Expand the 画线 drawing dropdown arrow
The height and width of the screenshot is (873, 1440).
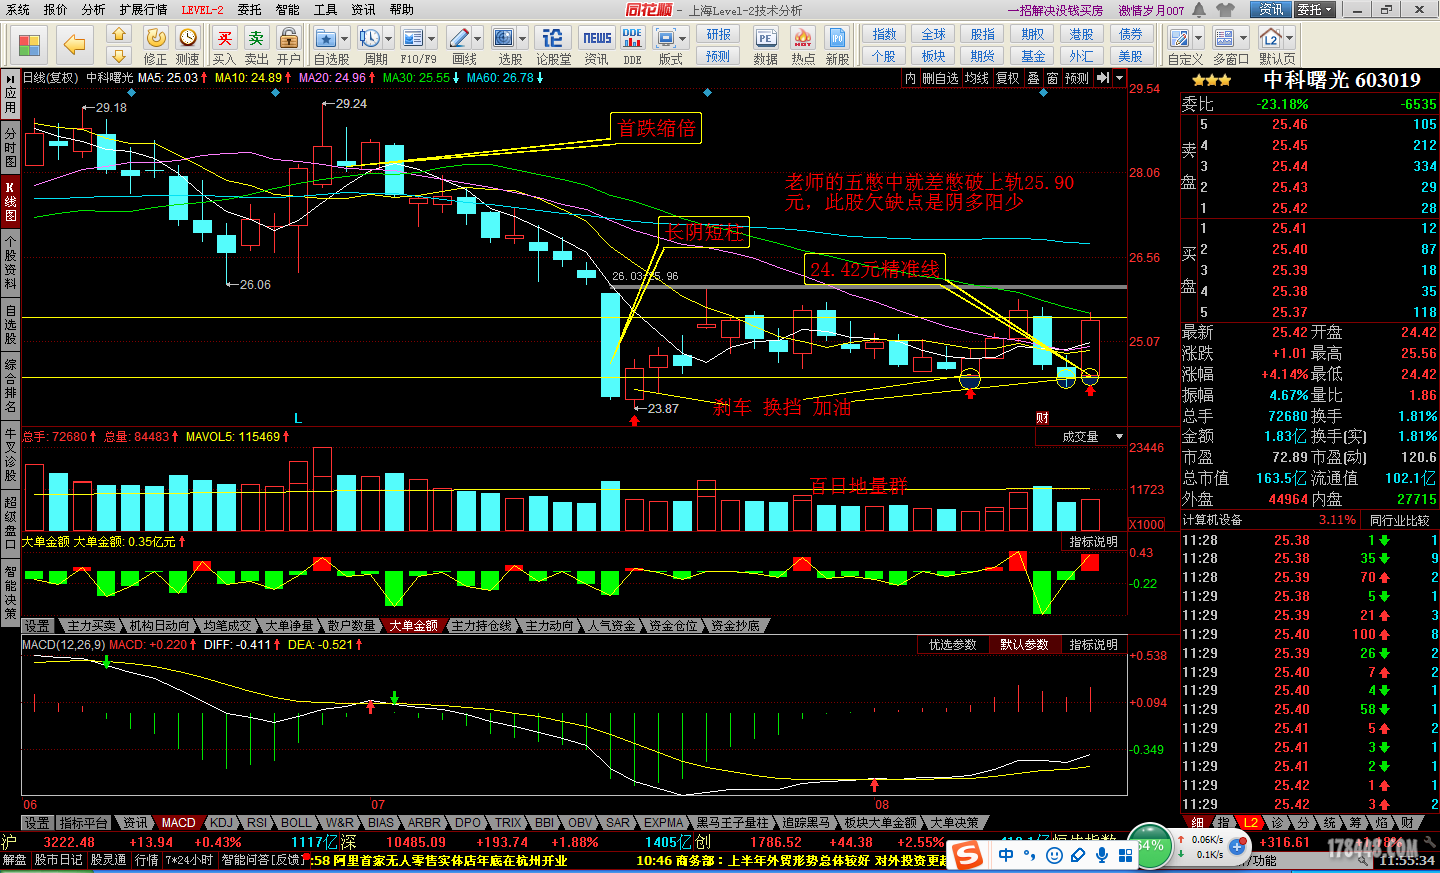477,39
